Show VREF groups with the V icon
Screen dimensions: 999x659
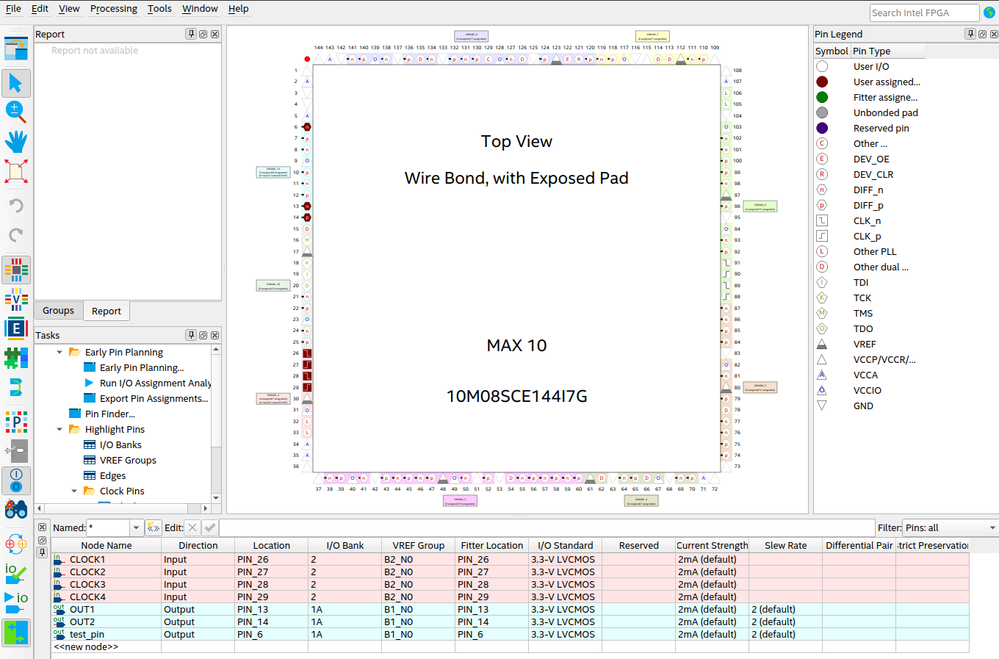16,300
